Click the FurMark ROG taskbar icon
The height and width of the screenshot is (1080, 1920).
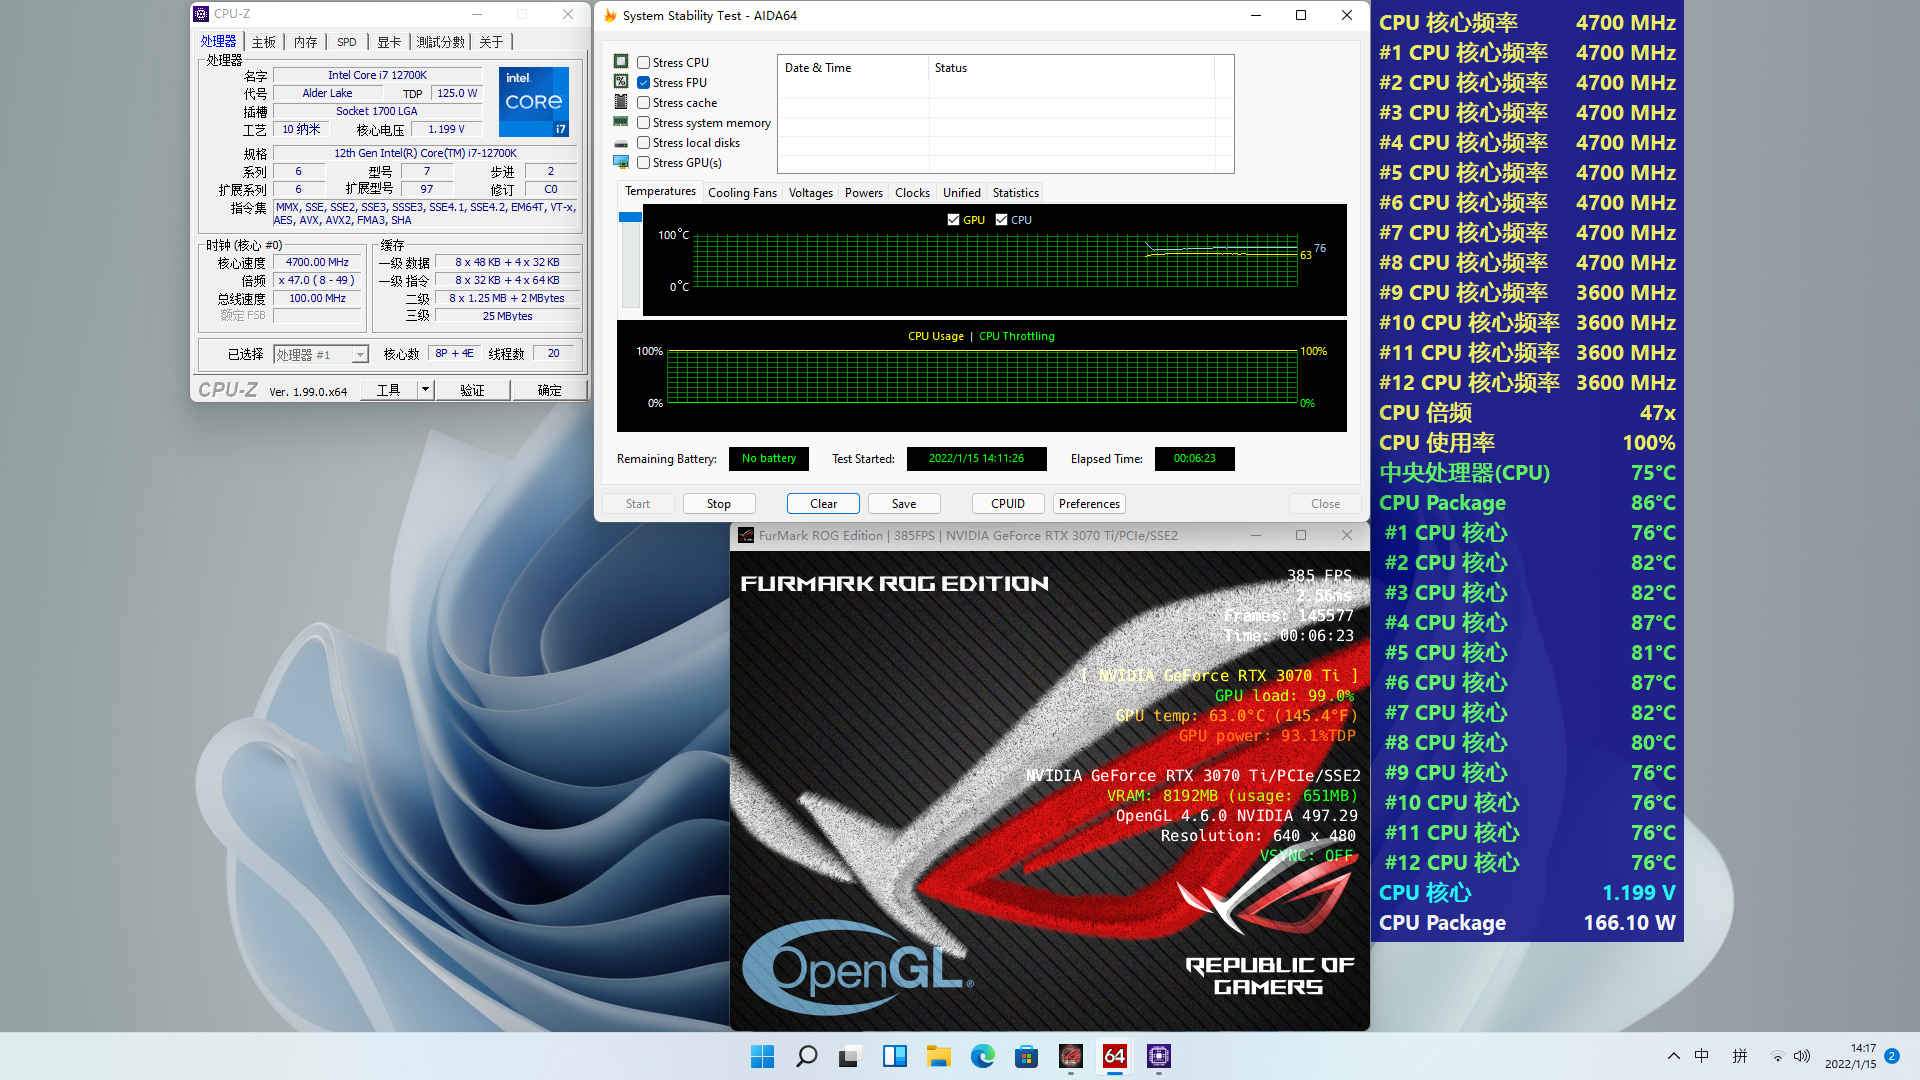(1070, 1056)
